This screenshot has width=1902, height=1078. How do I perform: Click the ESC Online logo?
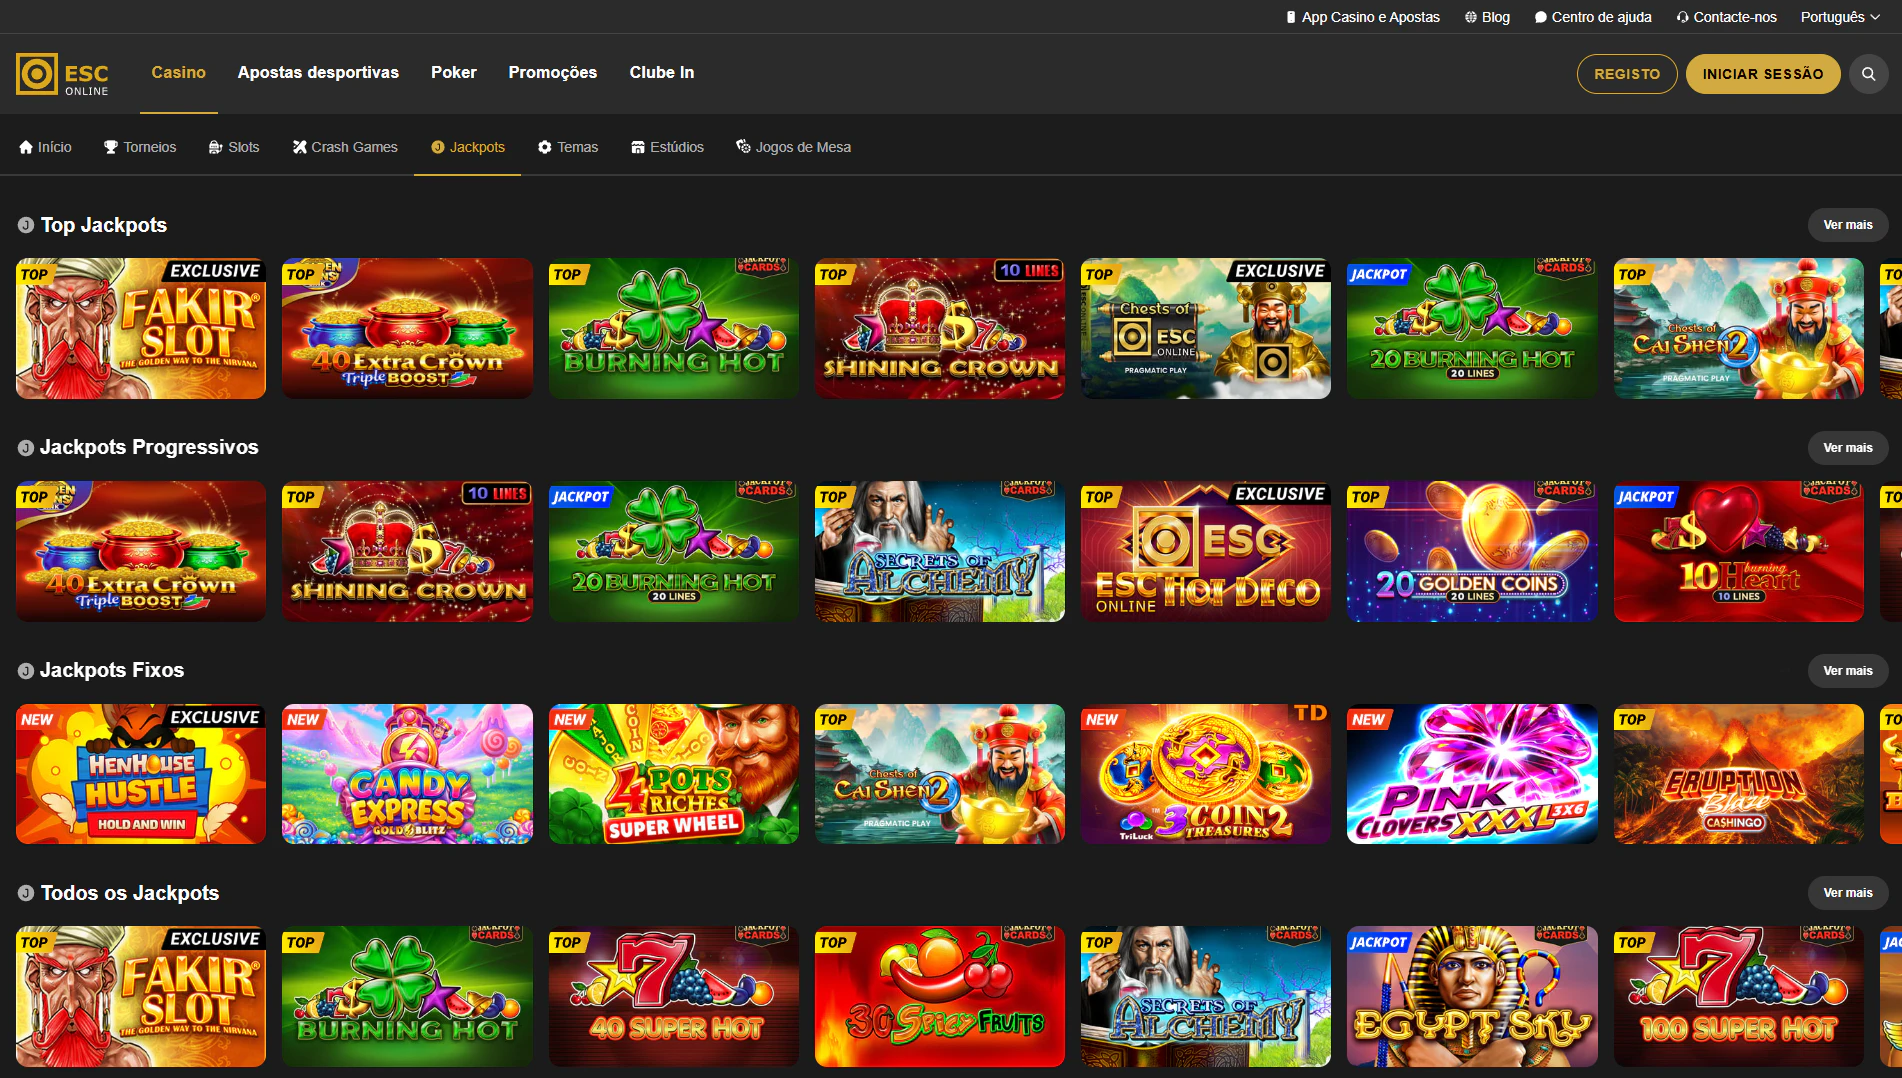point(62,74)
